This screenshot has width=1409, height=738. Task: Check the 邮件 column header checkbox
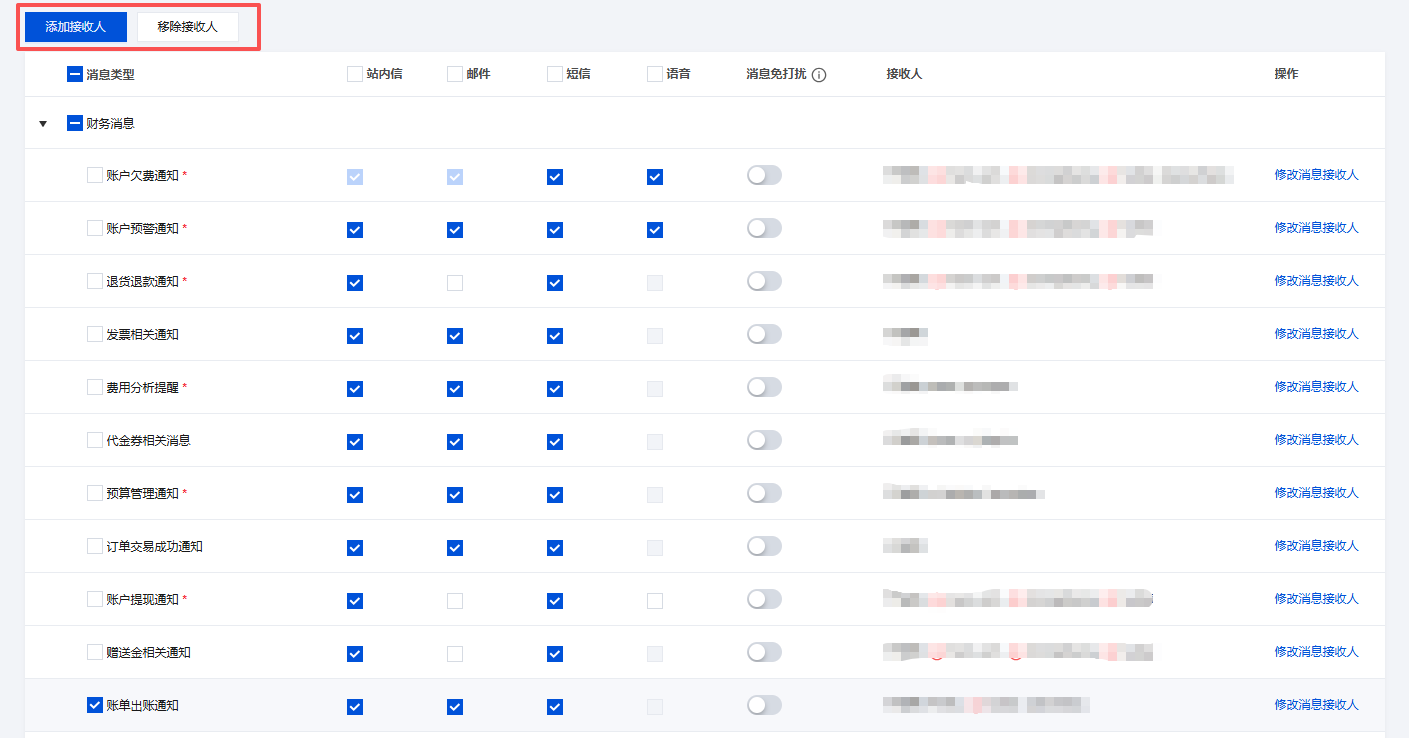point(455,74)
